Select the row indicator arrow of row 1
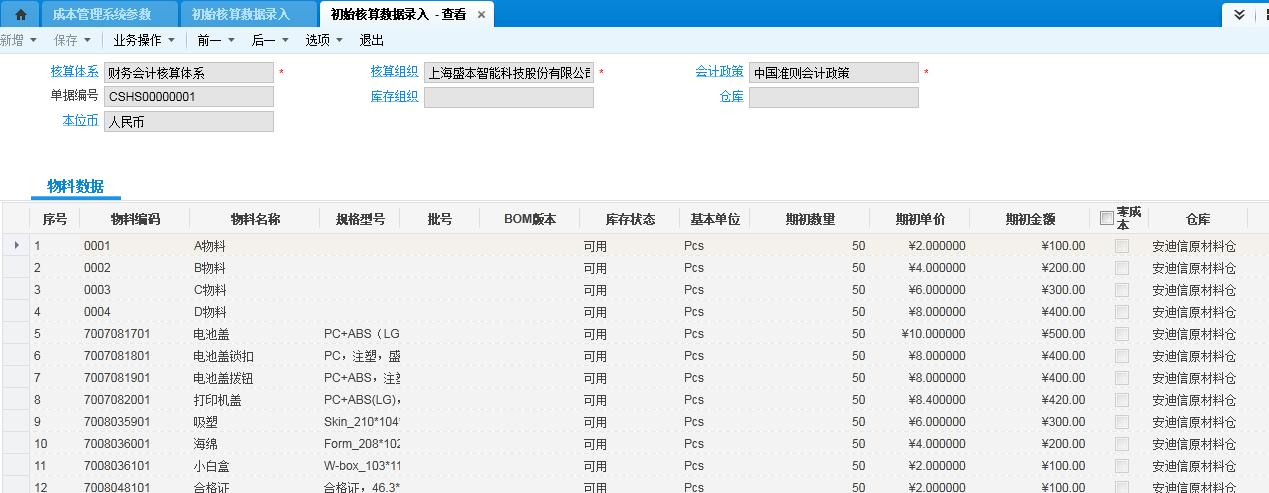 point(16,245)
